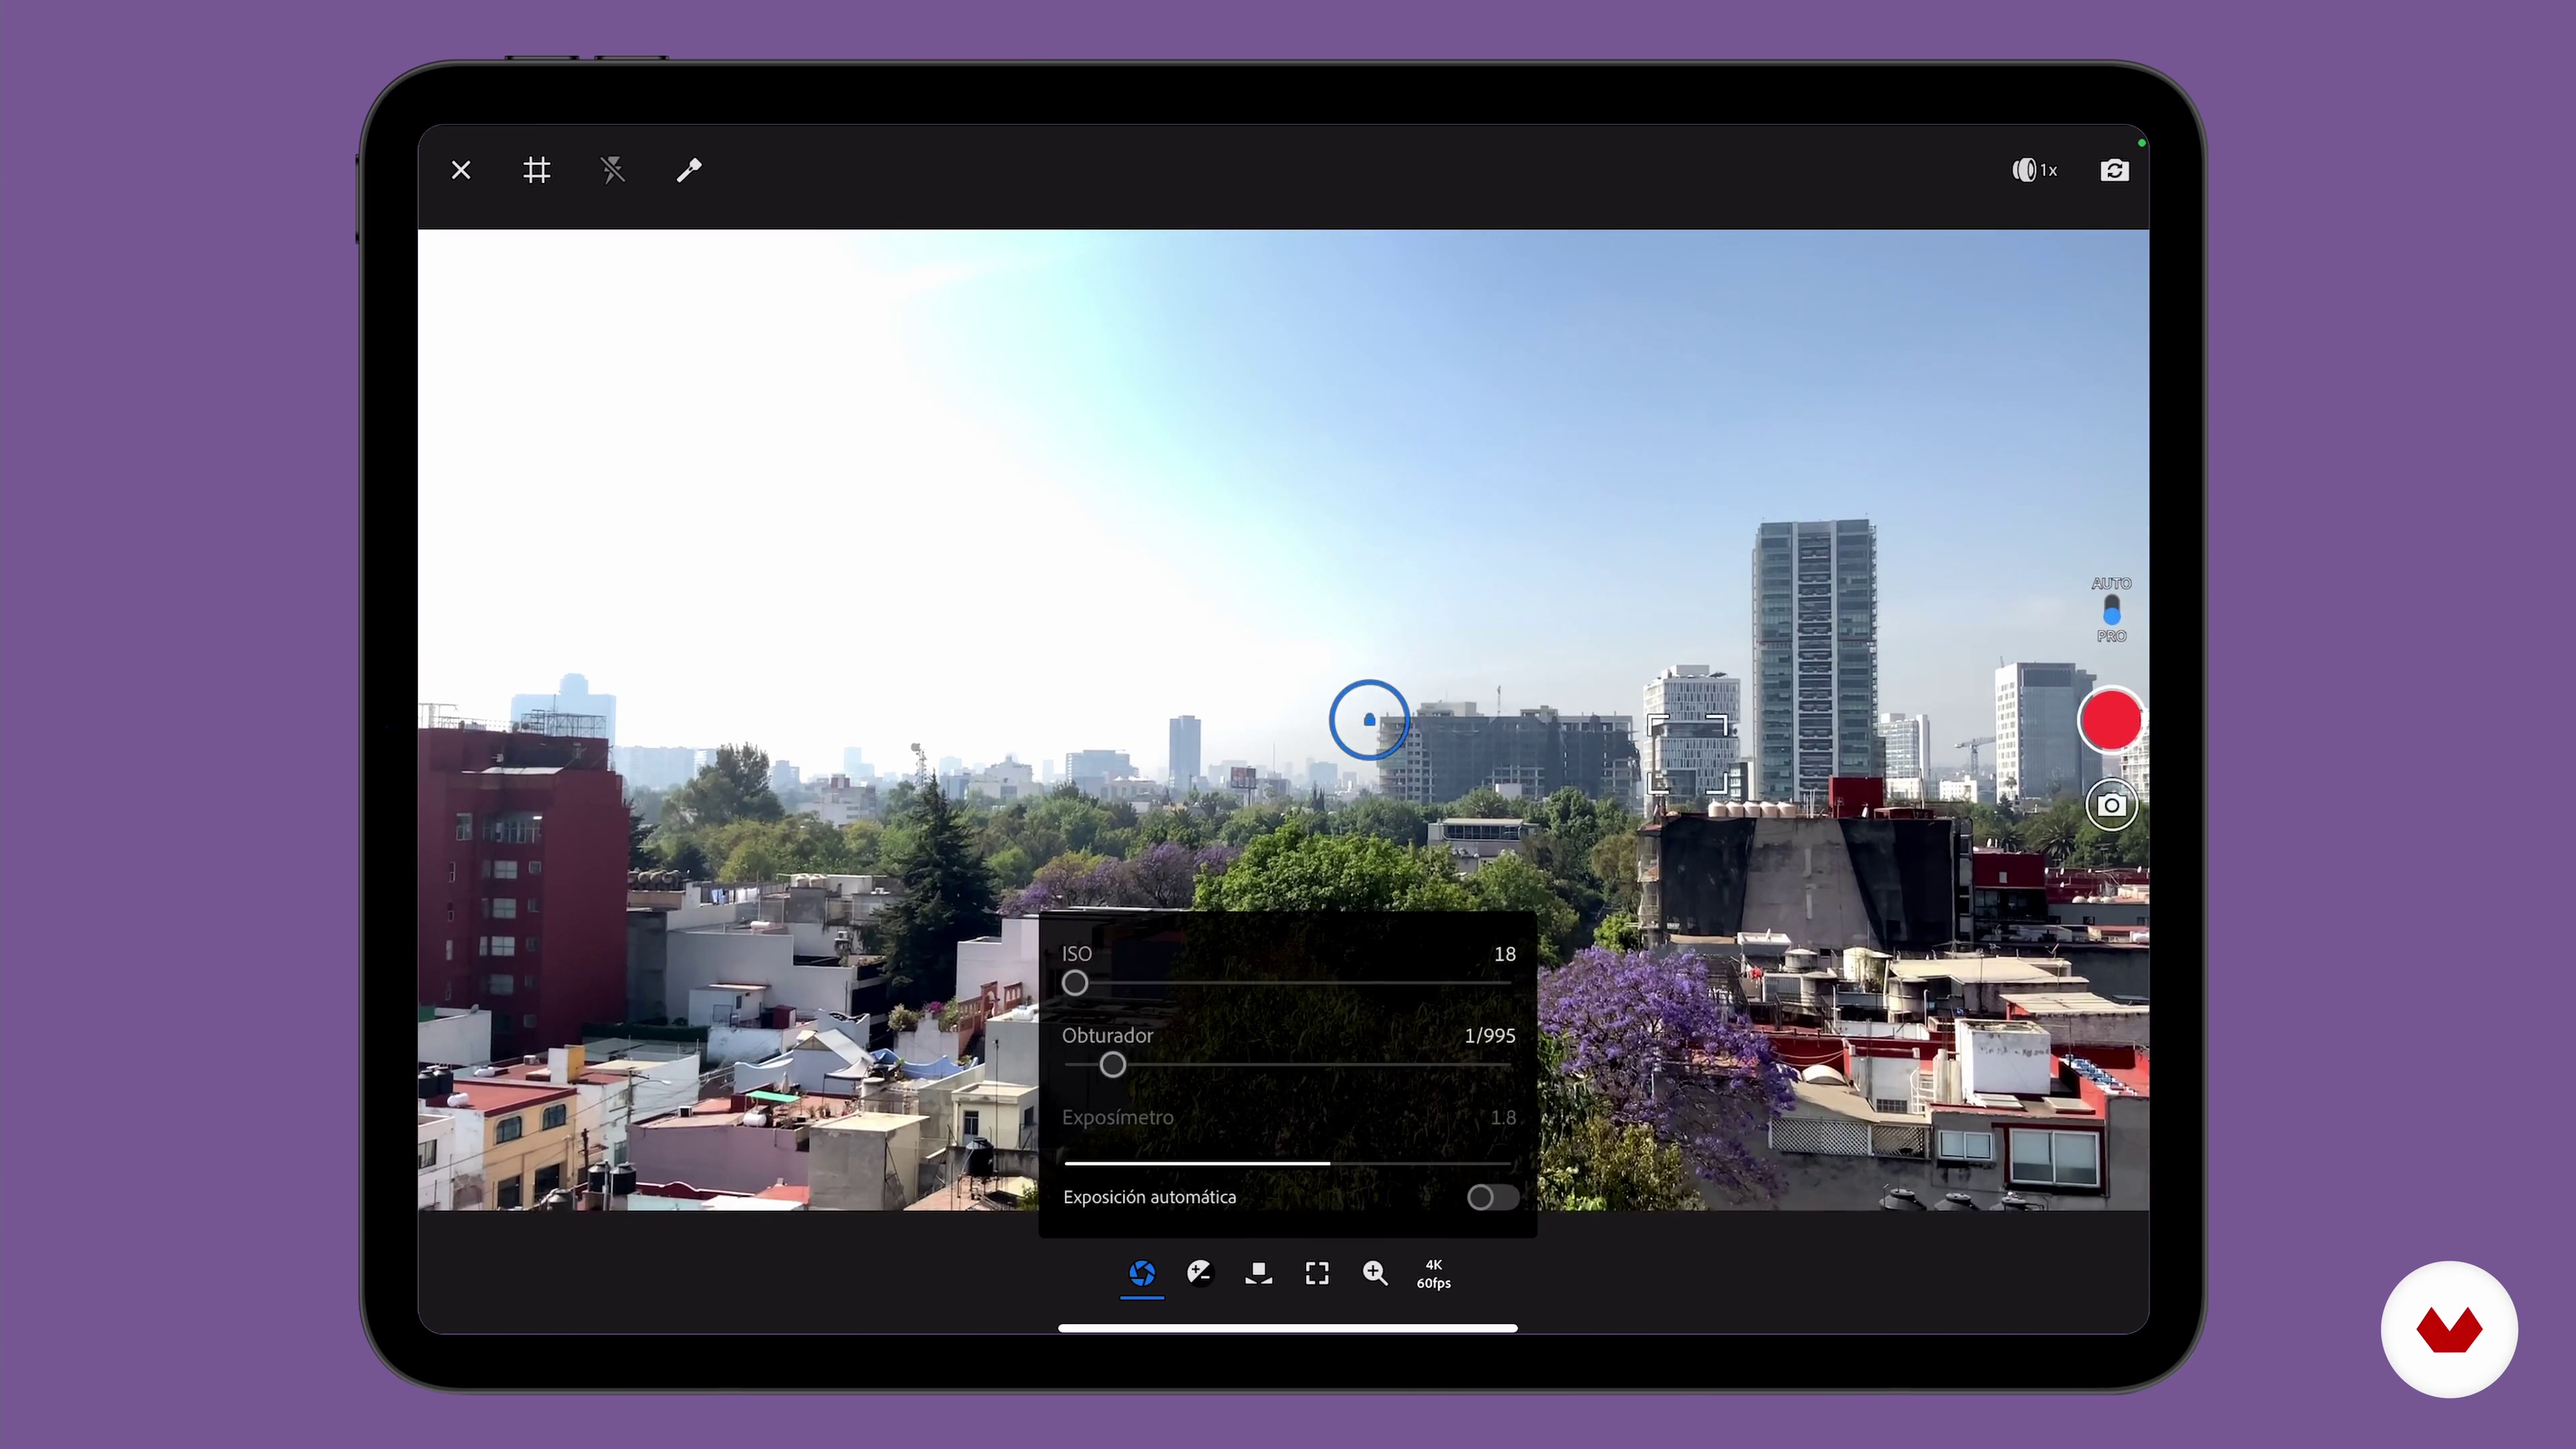Screen dimensions: 2576x1449
Task: Click the AUTO mode label
Action: (x=2111, y=583)
